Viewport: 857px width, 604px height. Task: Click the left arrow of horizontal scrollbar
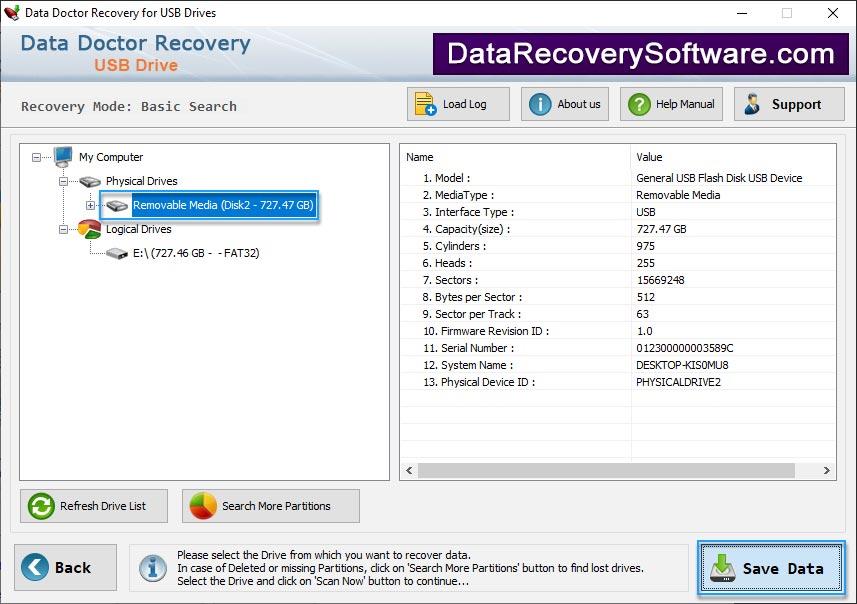pyautogui.click(x=409, y=471)
